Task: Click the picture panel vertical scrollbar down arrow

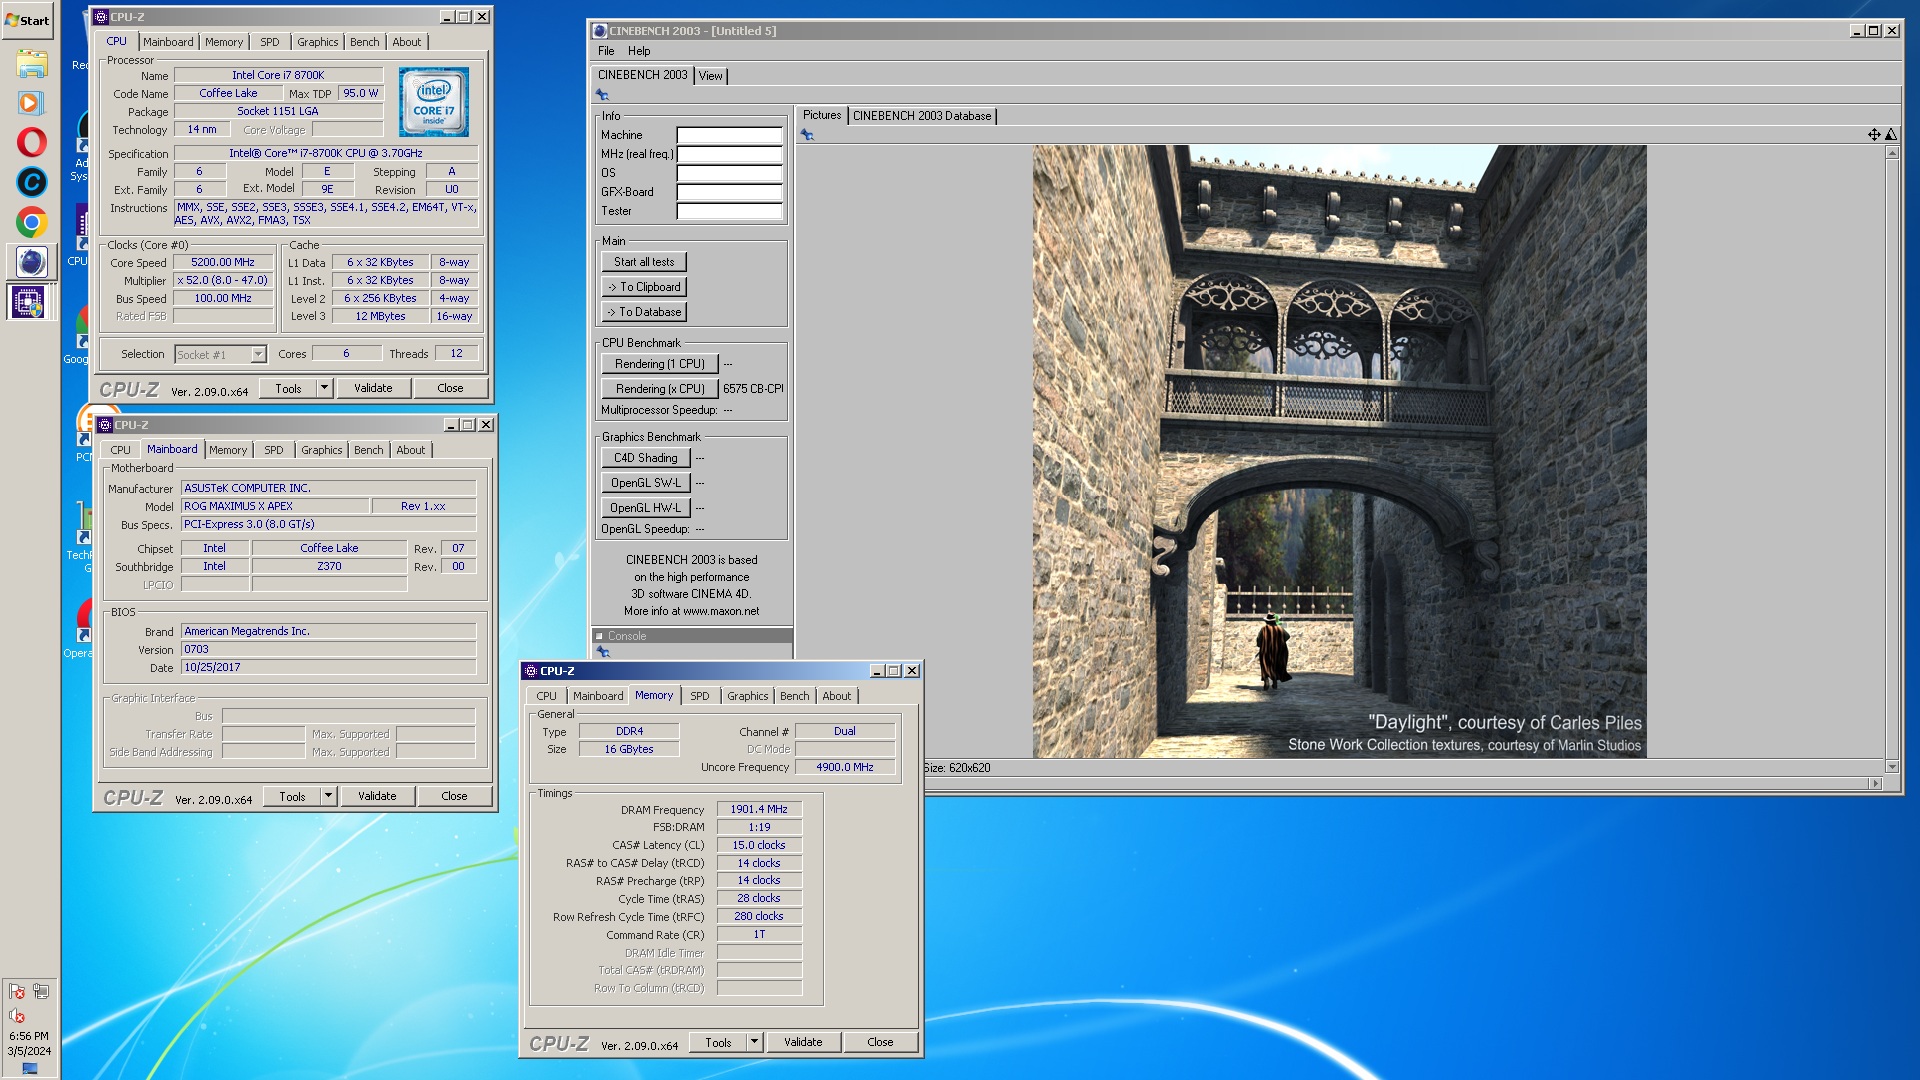Action: point(1891,767)
